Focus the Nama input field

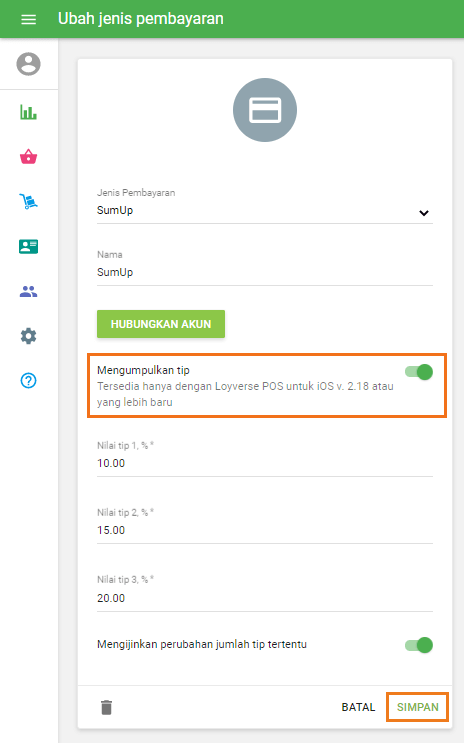tap(265, 272)
